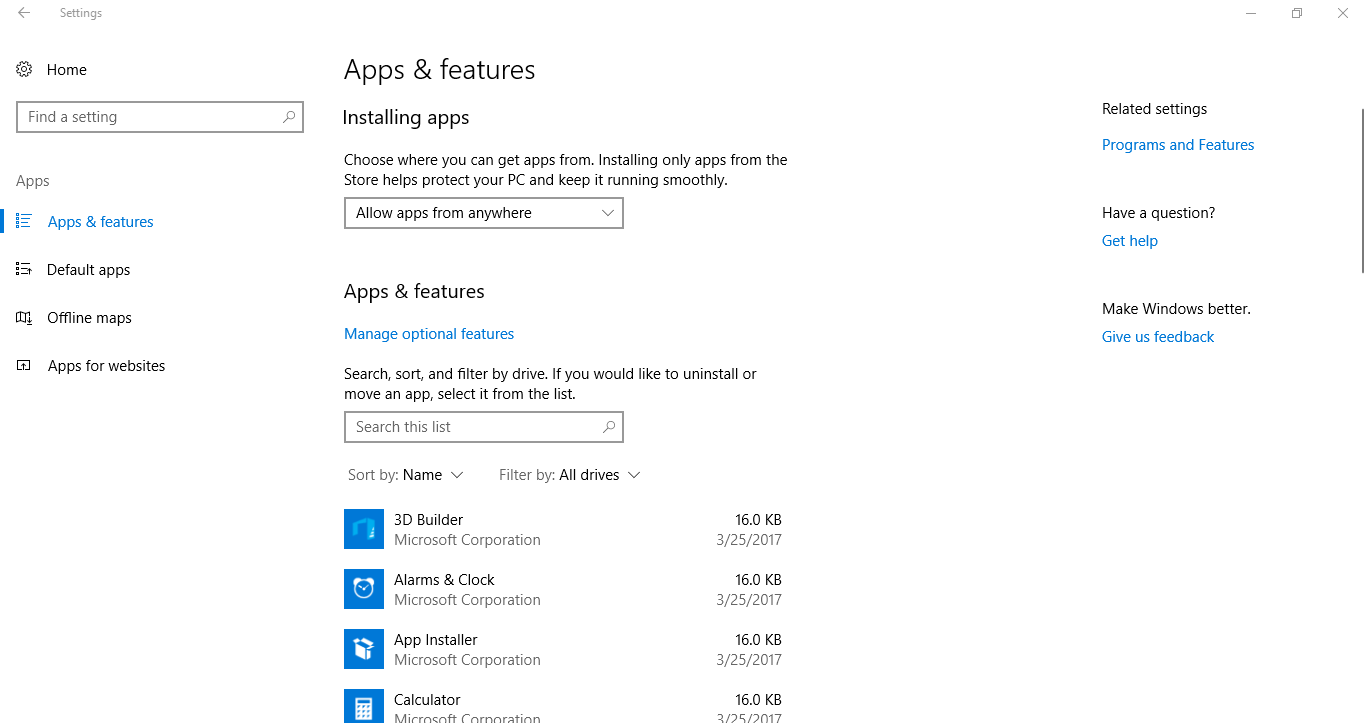
Task: Click Give us feedback link
Action: (1158, 337)
